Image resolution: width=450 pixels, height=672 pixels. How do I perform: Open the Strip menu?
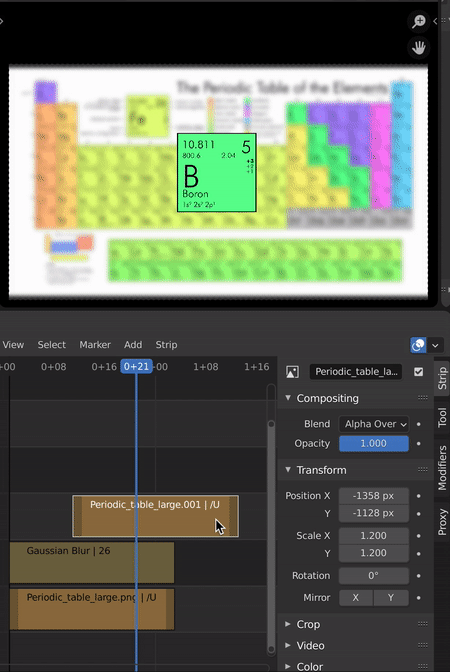[x=166, y=345]
